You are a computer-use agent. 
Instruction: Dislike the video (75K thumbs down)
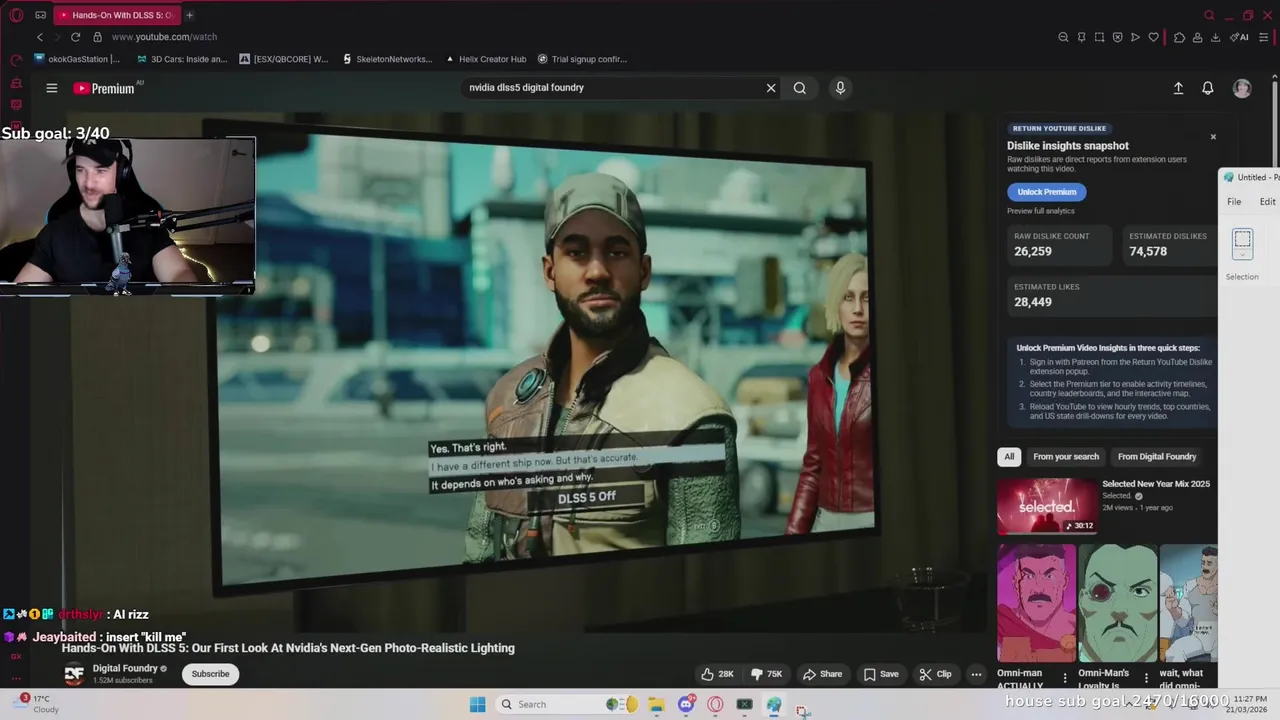point(768,674)
